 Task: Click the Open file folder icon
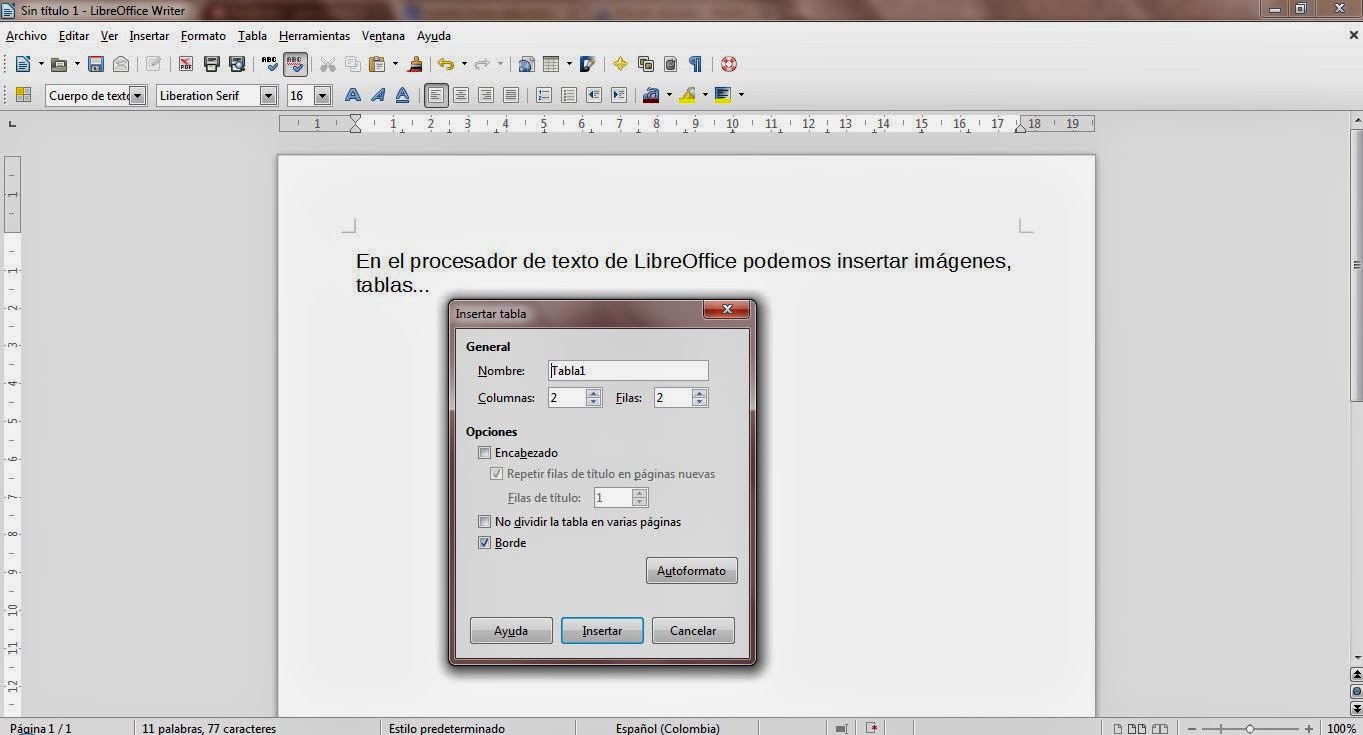(x=59, y=64)
